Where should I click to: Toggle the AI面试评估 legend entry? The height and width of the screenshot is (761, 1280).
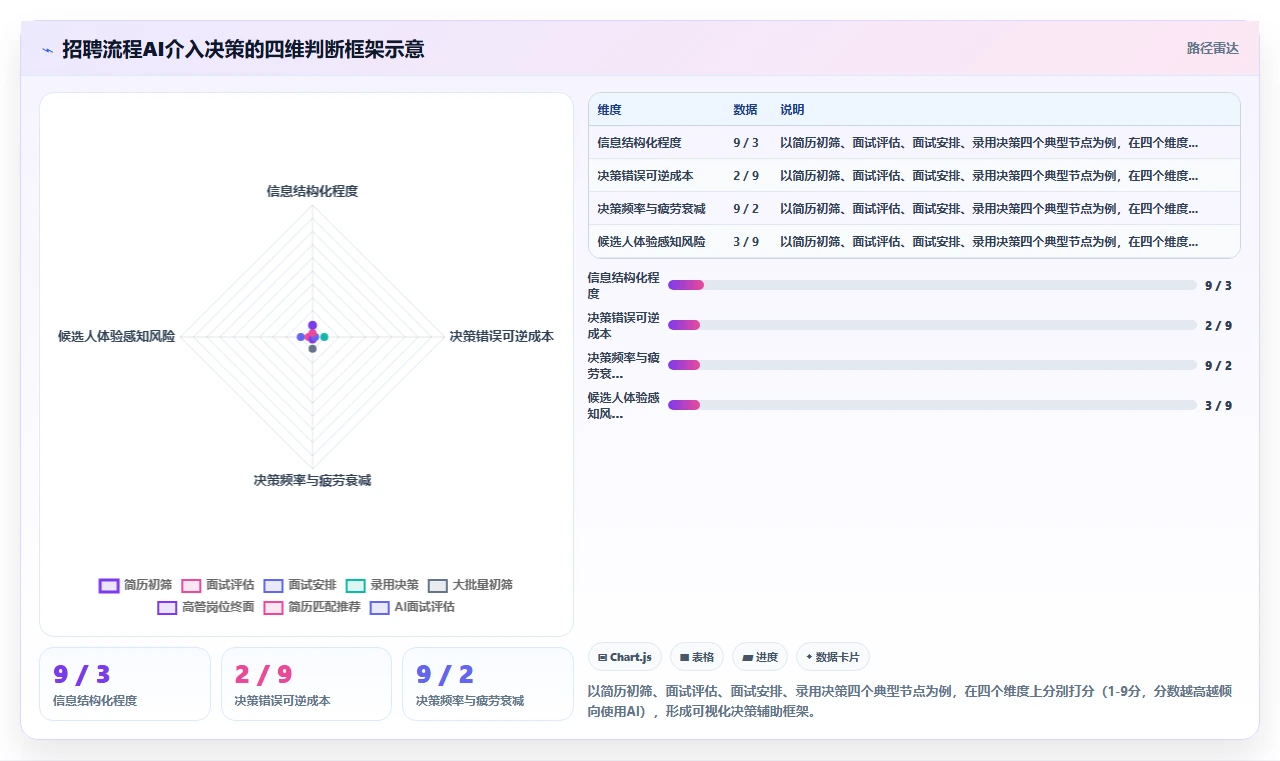(412, 607)
